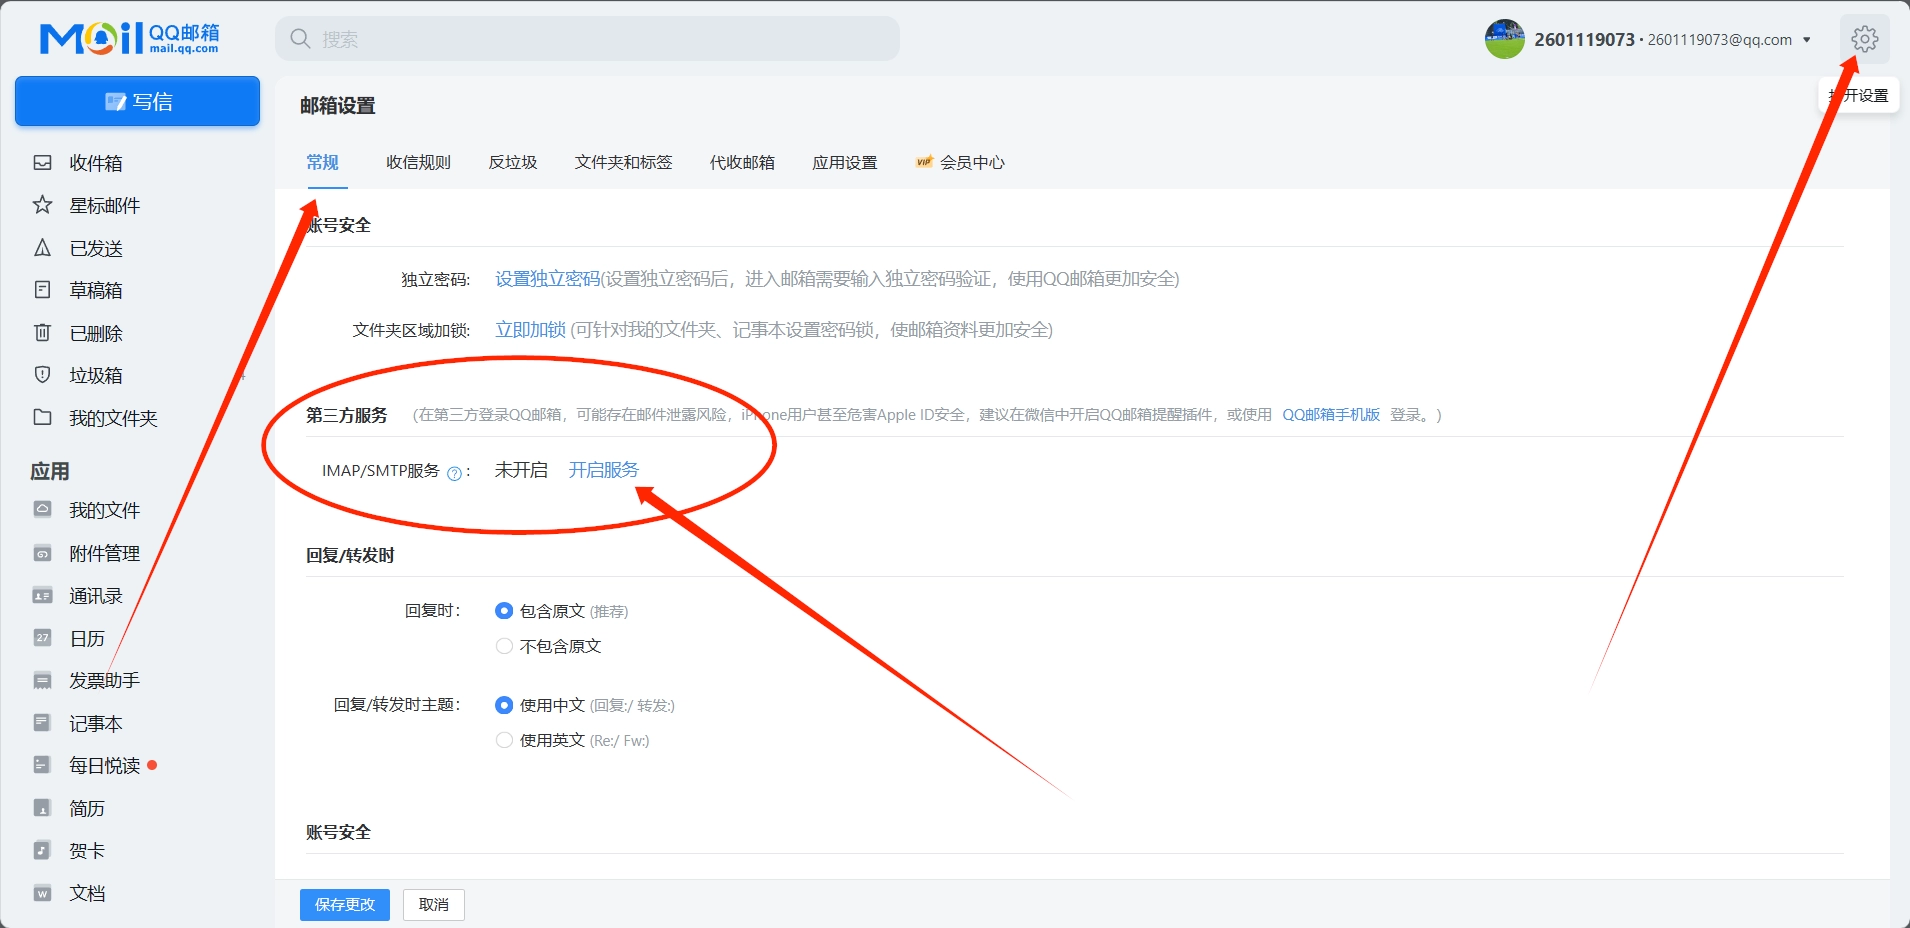Open the inbox tray icon 收件箱
The width and height of the screenshot is (1910, 928).
click(x=42, y=162)
